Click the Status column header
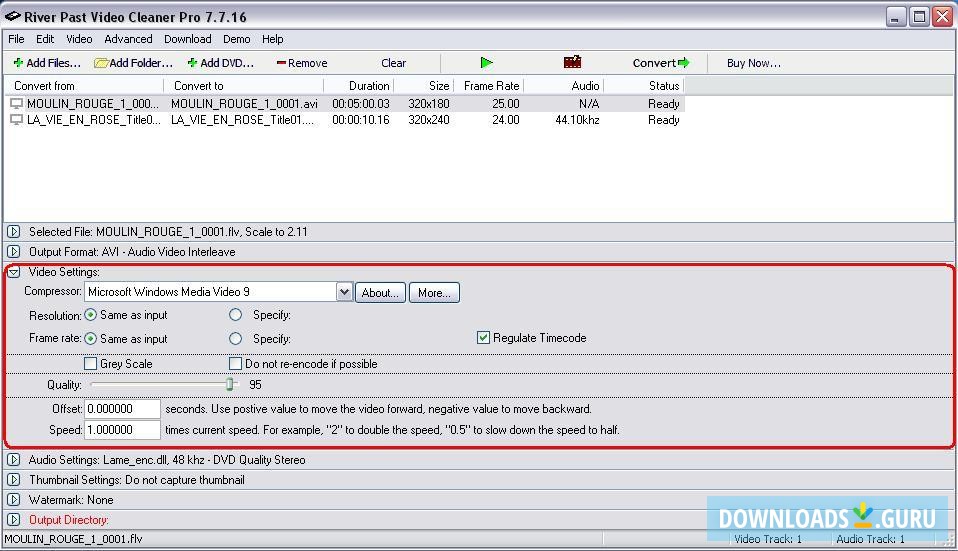 pyautogui.click(x=643, y=86)
